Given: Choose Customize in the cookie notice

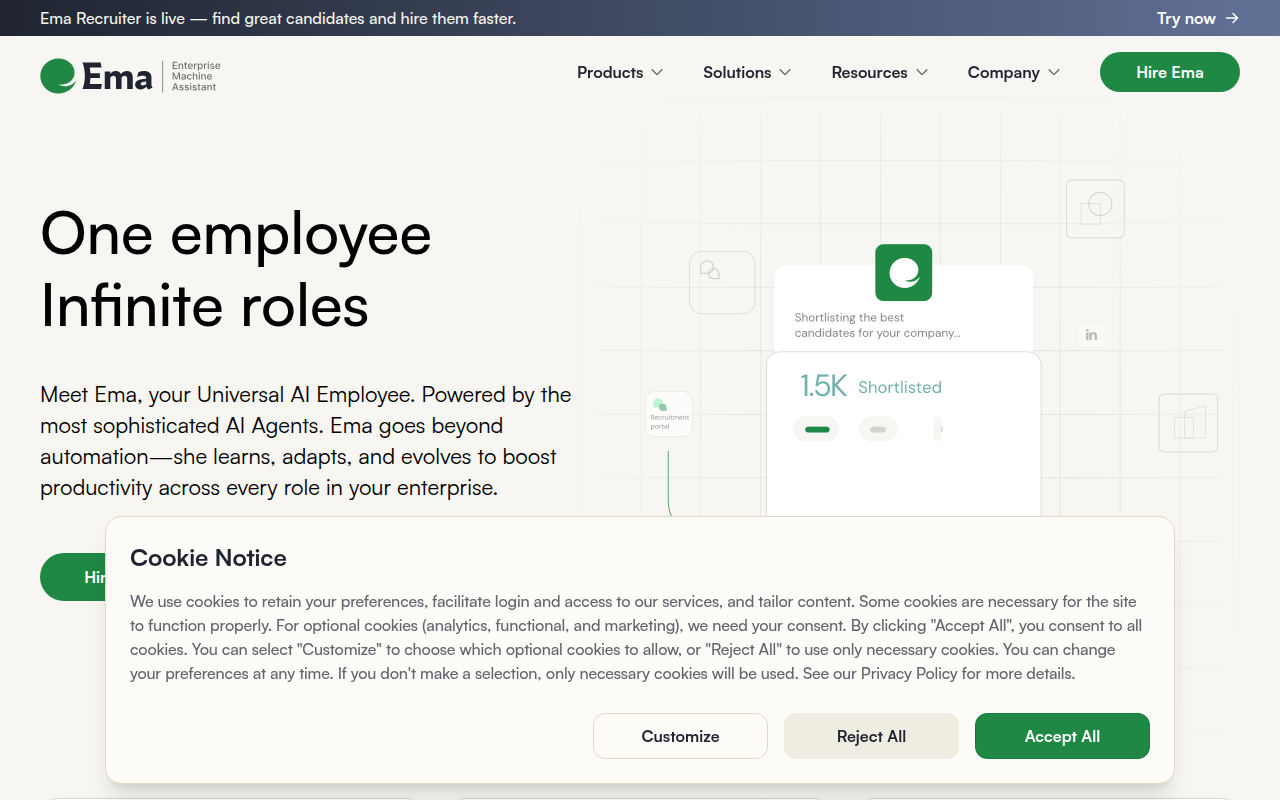Looking at the screenshot, I should [680, 736].
